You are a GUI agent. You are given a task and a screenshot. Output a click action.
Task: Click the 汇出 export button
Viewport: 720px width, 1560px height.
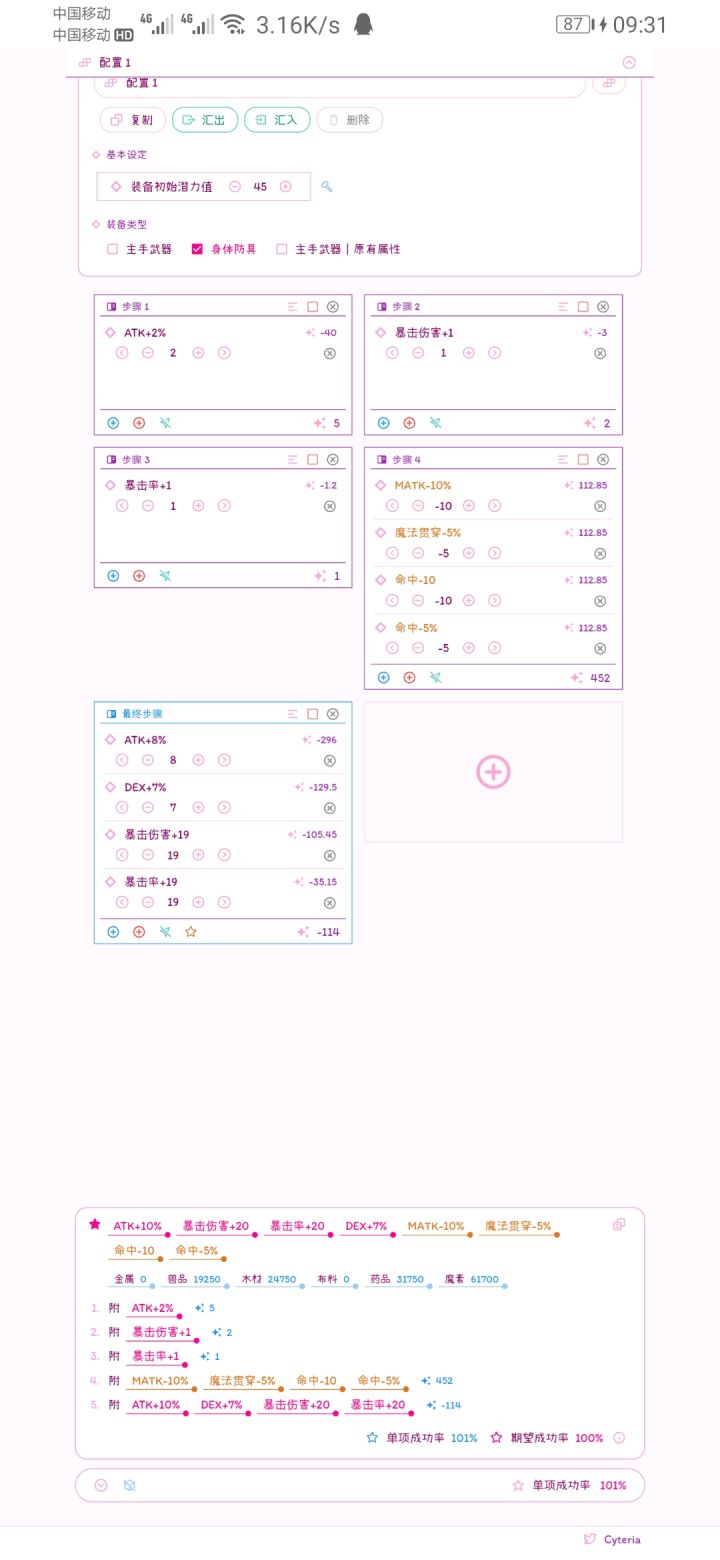[x=205, y=120]
